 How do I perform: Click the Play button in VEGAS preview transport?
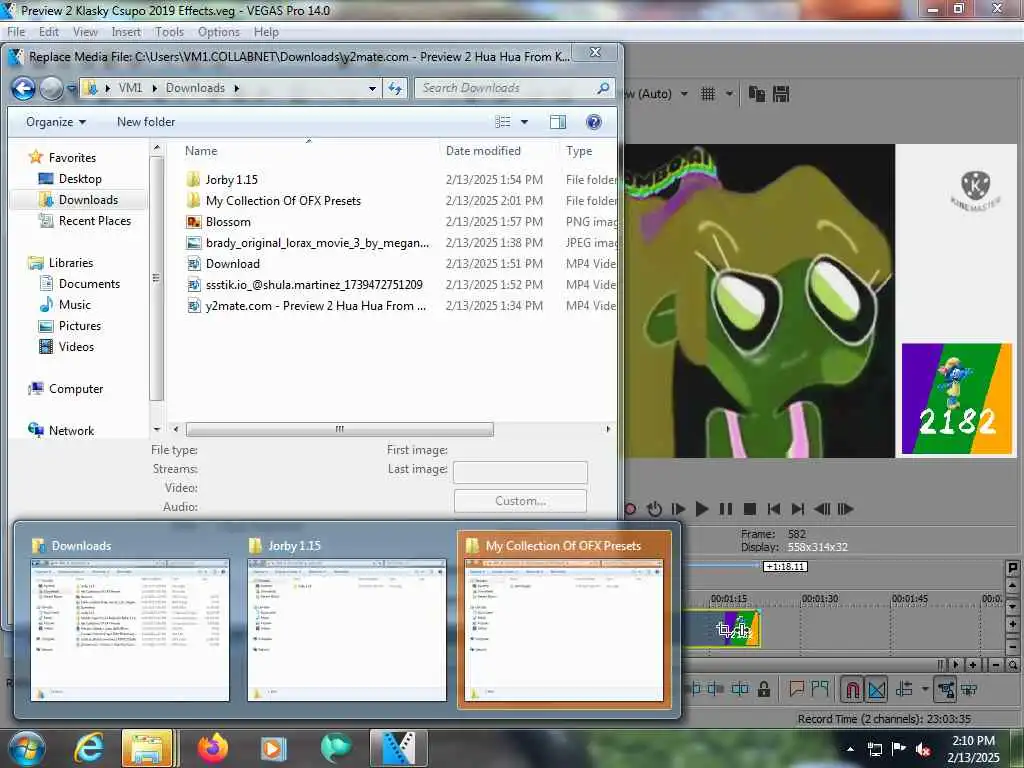click(702, 509)
